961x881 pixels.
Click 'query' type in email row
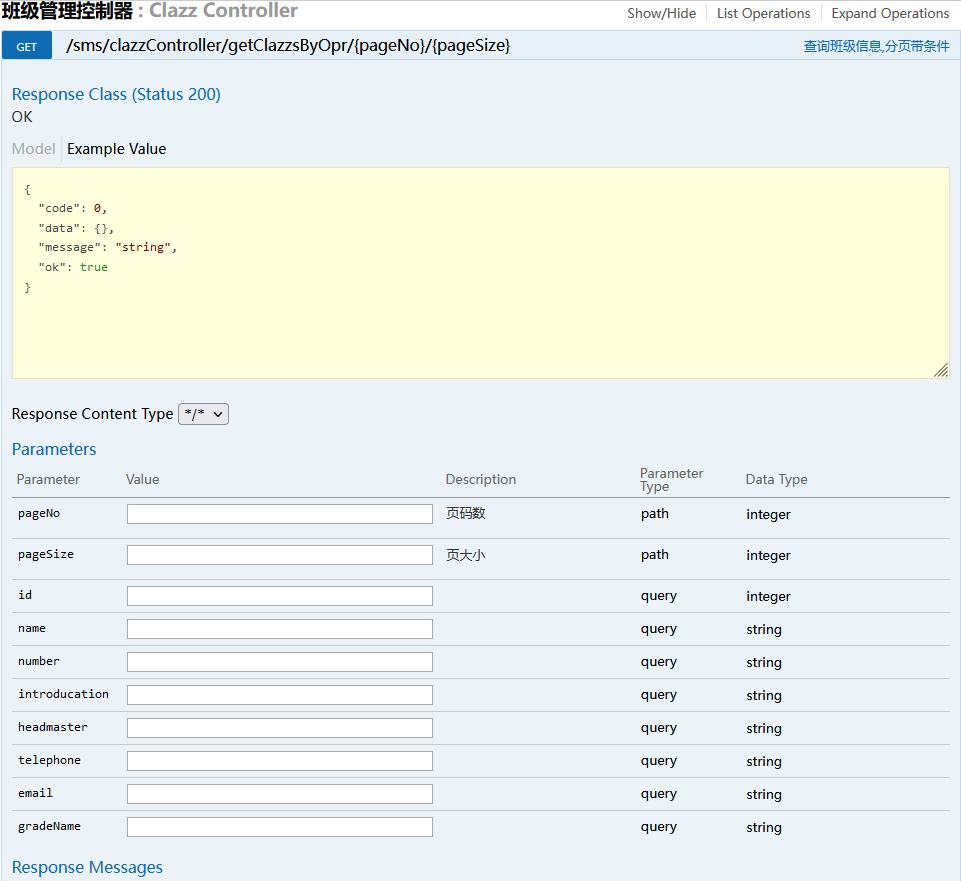point(659,794)
